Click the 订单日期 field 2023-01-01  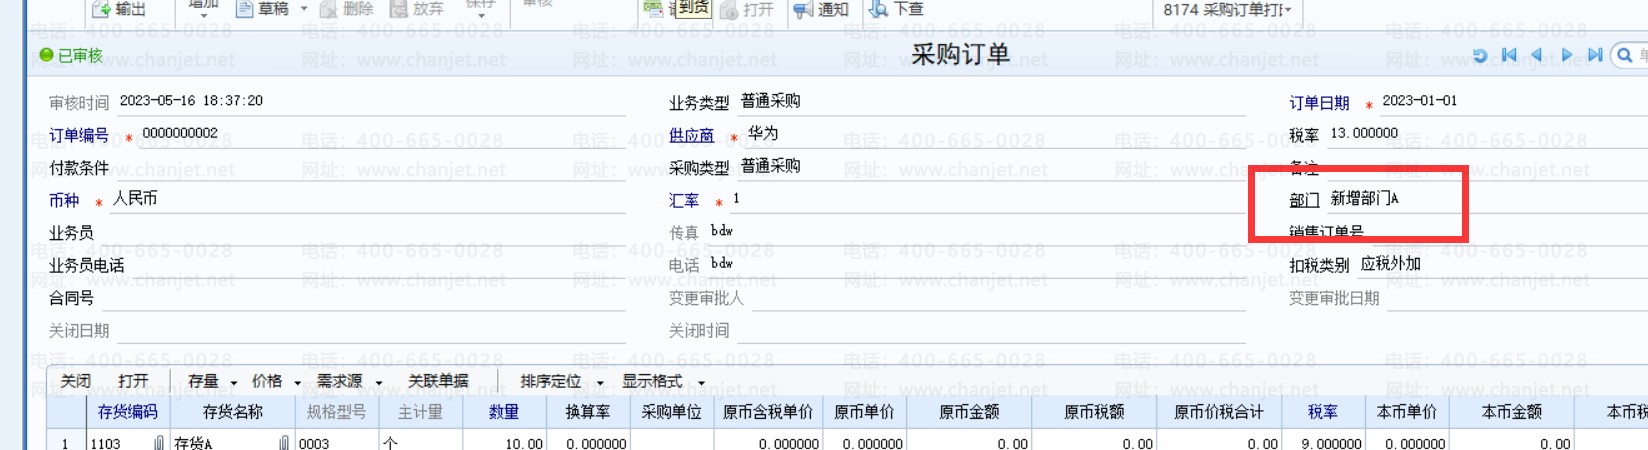(1513, 102)
